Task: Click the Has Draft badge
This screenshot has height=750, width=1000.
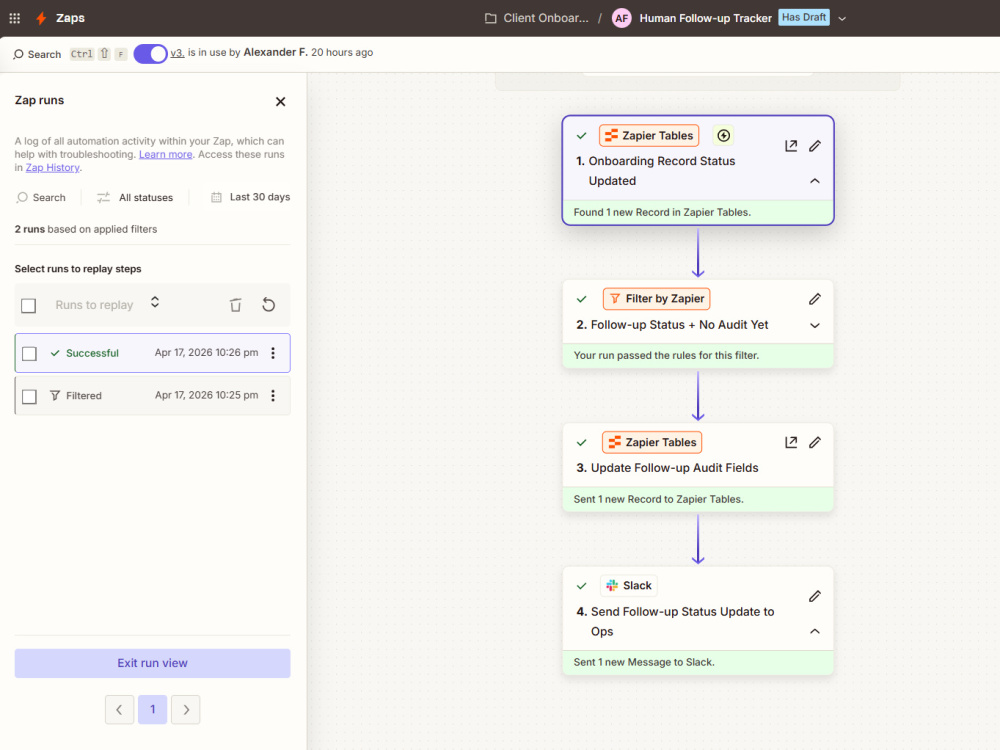Action: click(804, 18)
